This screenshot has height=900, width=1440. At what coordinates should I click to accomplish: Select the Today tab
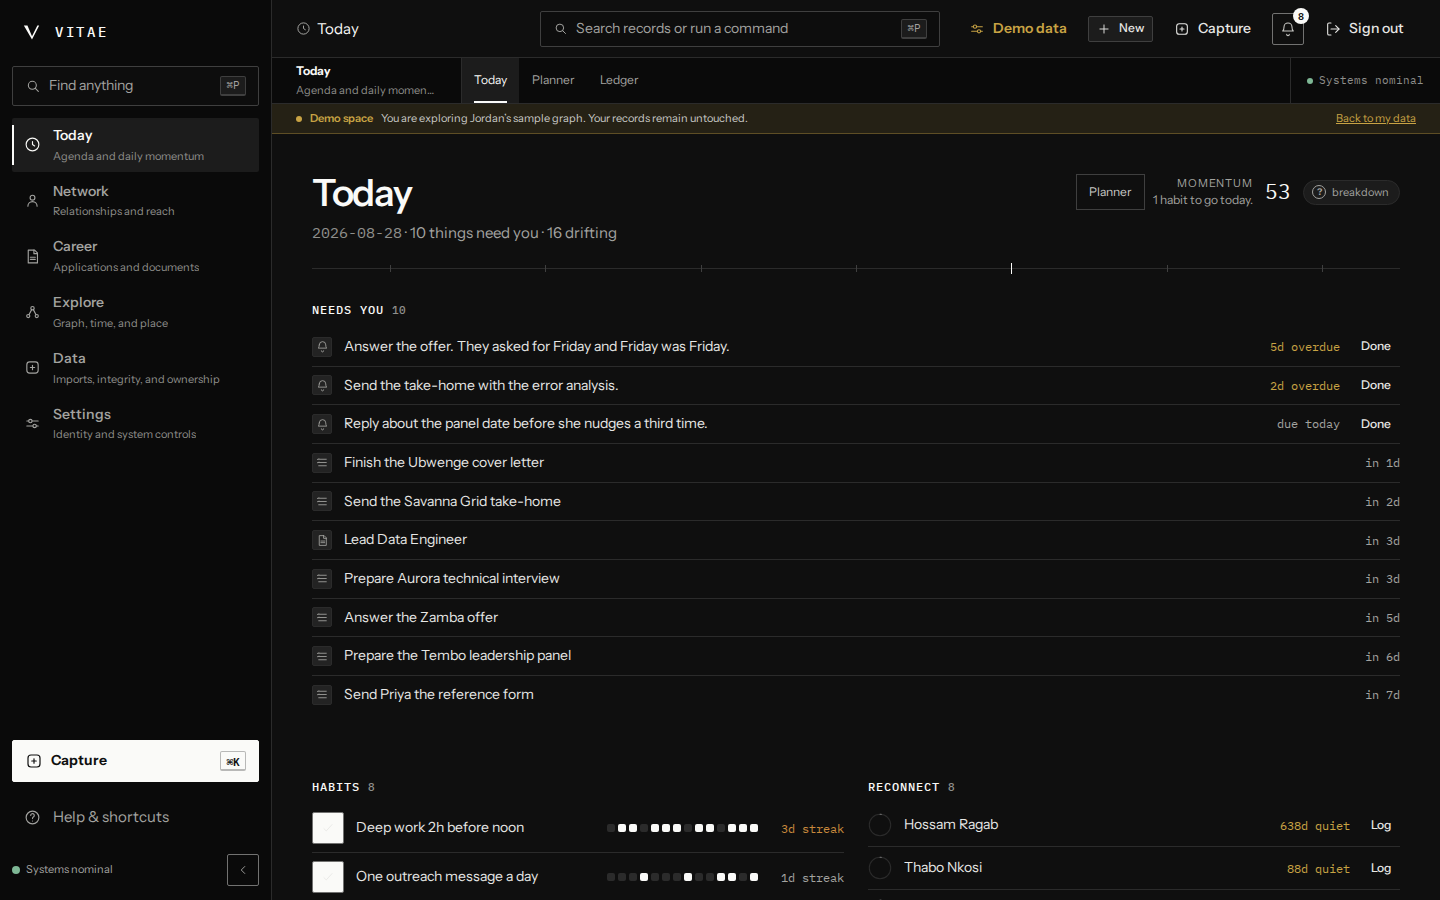click(x=490, y=80)
